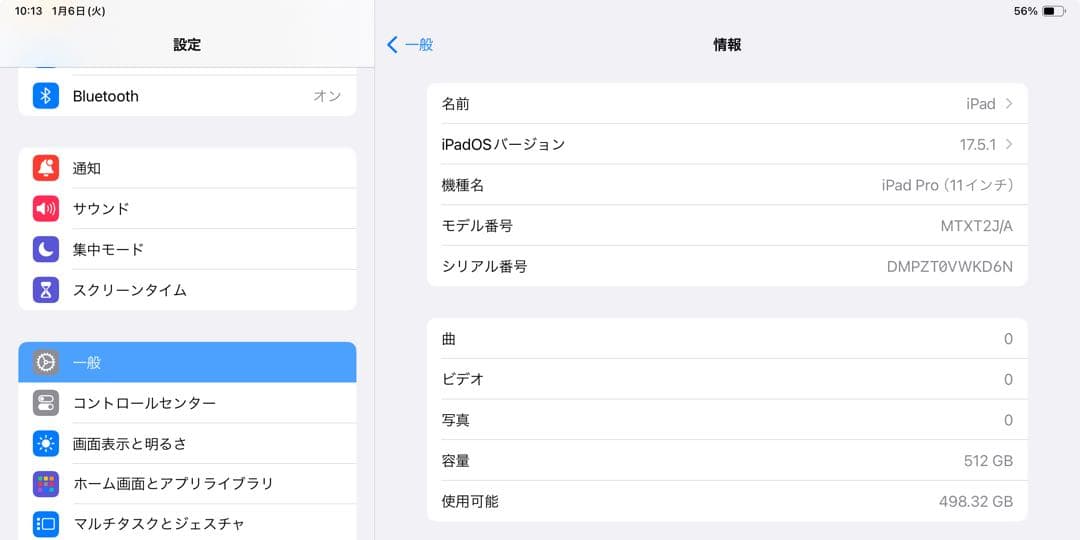Tap the device name value iPad
This screenshot has height=540, width=1080.
981,104
